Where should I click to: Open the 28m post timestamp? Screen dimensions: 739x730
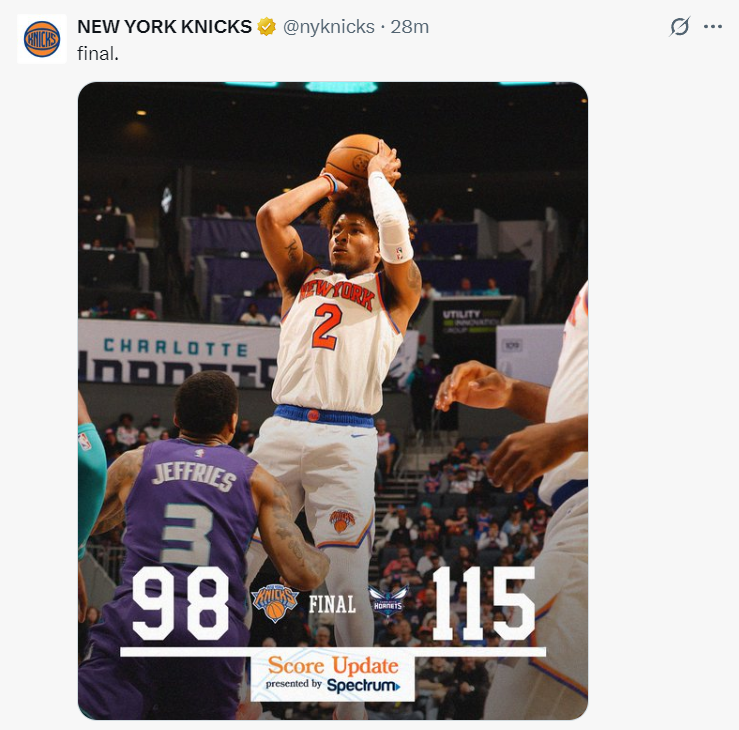click(410, 27)
